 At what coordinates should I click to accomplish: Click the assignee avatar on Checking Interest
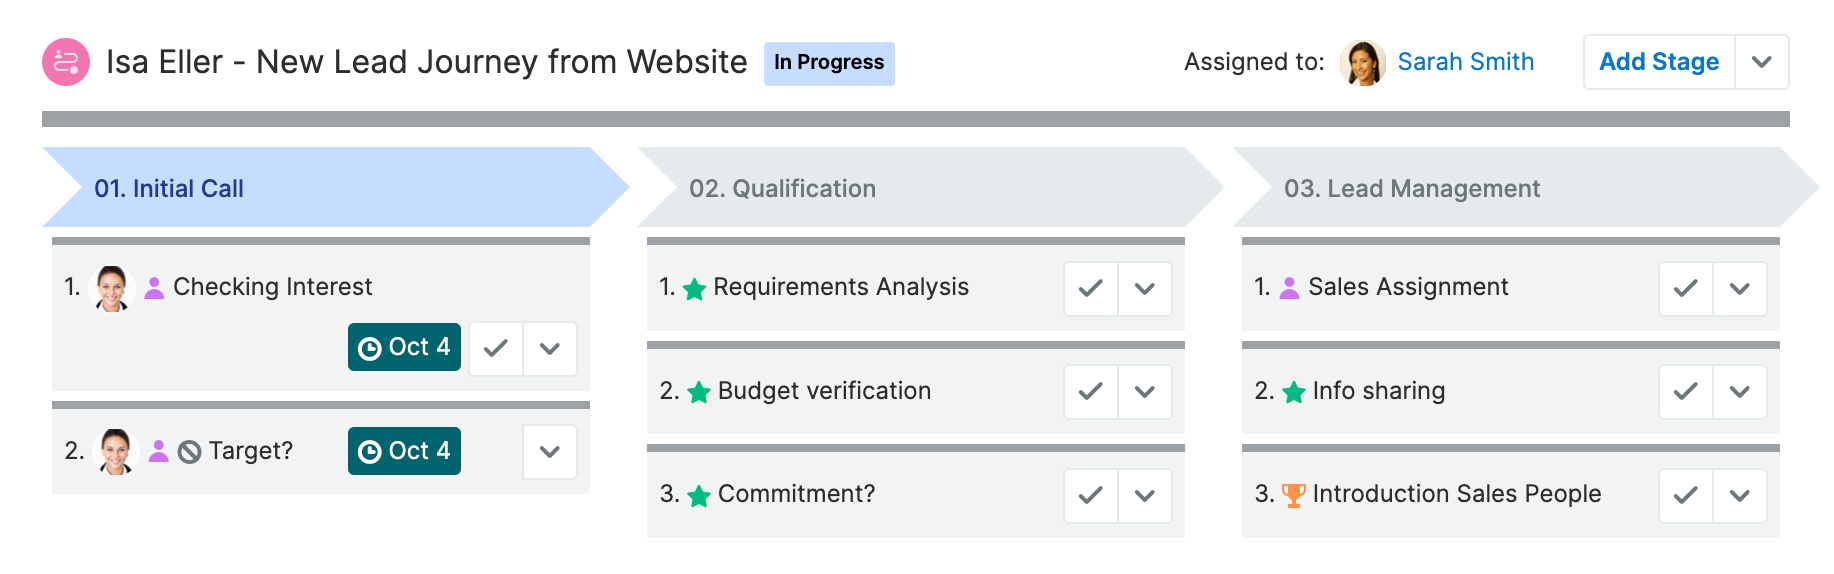point(112,288)
